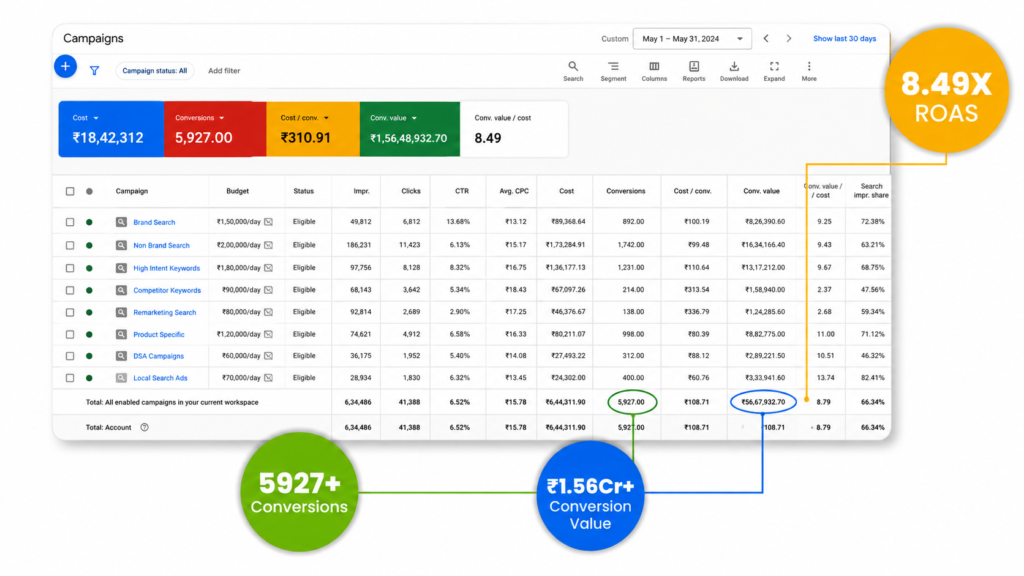Go to previous date range arrow
The height and width of the screenshot is (576, 1024).
coord(766,39)
